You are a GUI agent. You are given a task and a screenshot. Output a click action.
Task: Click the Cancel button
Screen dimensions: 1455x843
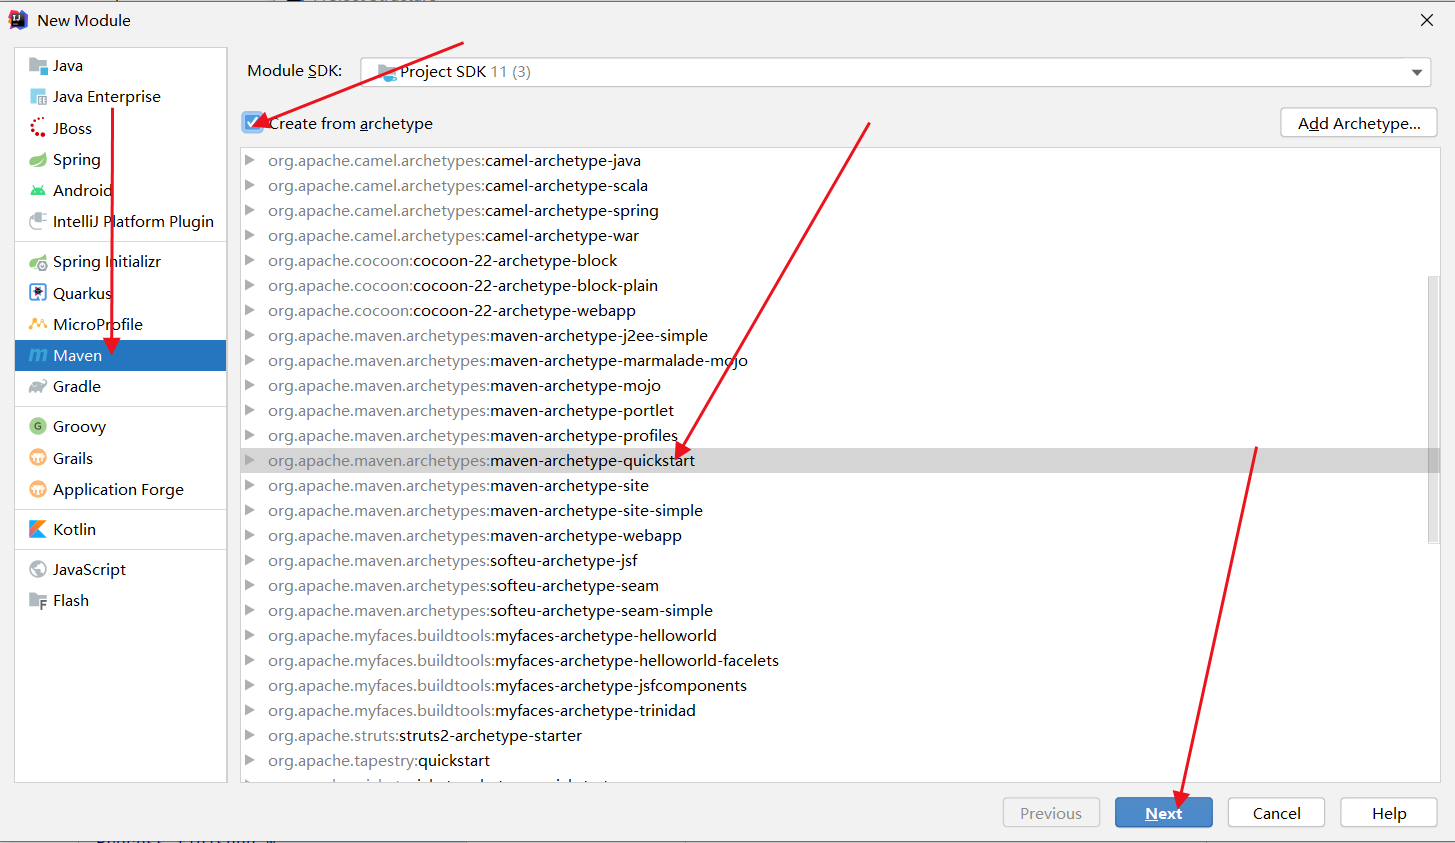click(x=1276, y=813)
